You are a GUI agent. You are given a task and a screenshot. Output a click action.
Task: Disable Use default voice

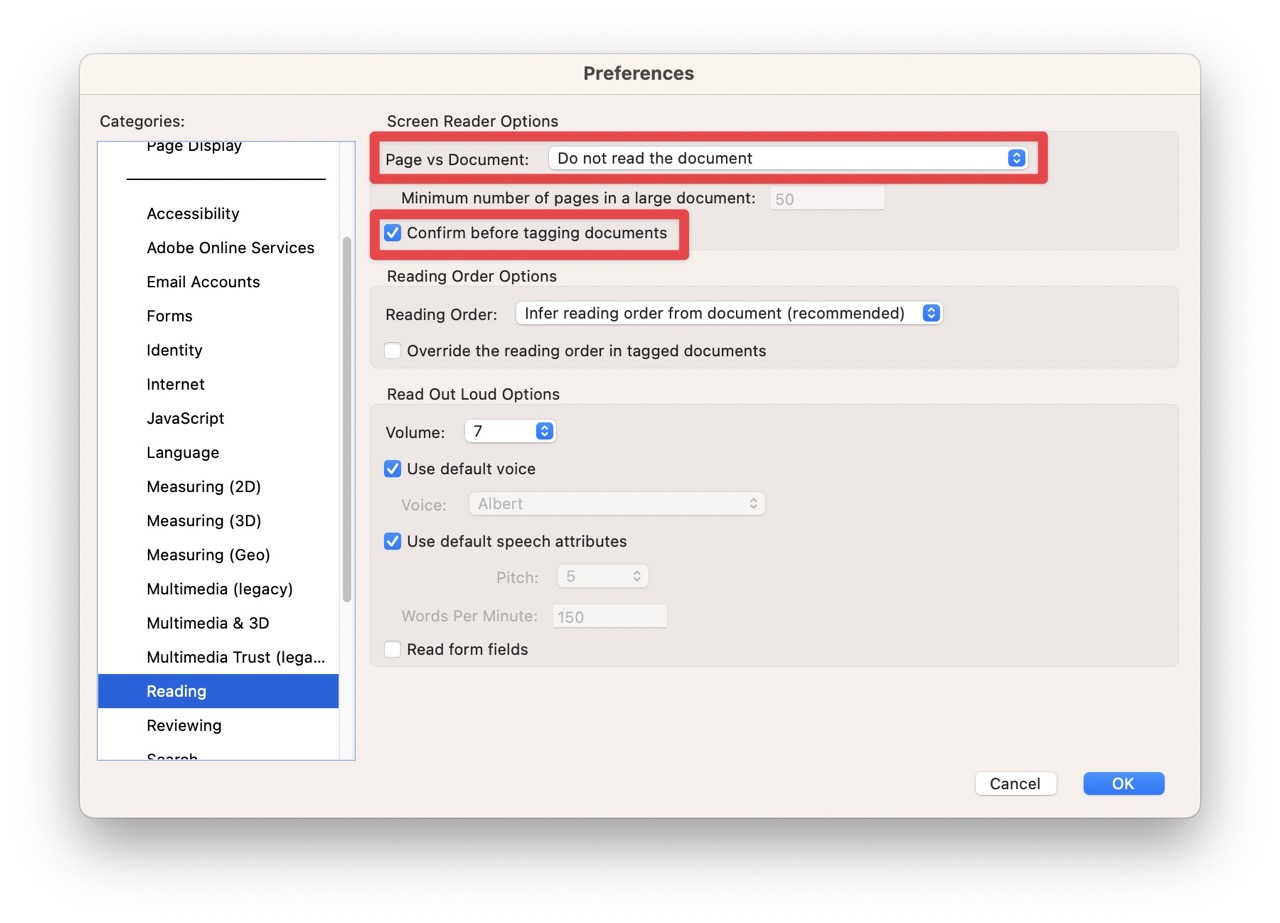click(392, 468)
